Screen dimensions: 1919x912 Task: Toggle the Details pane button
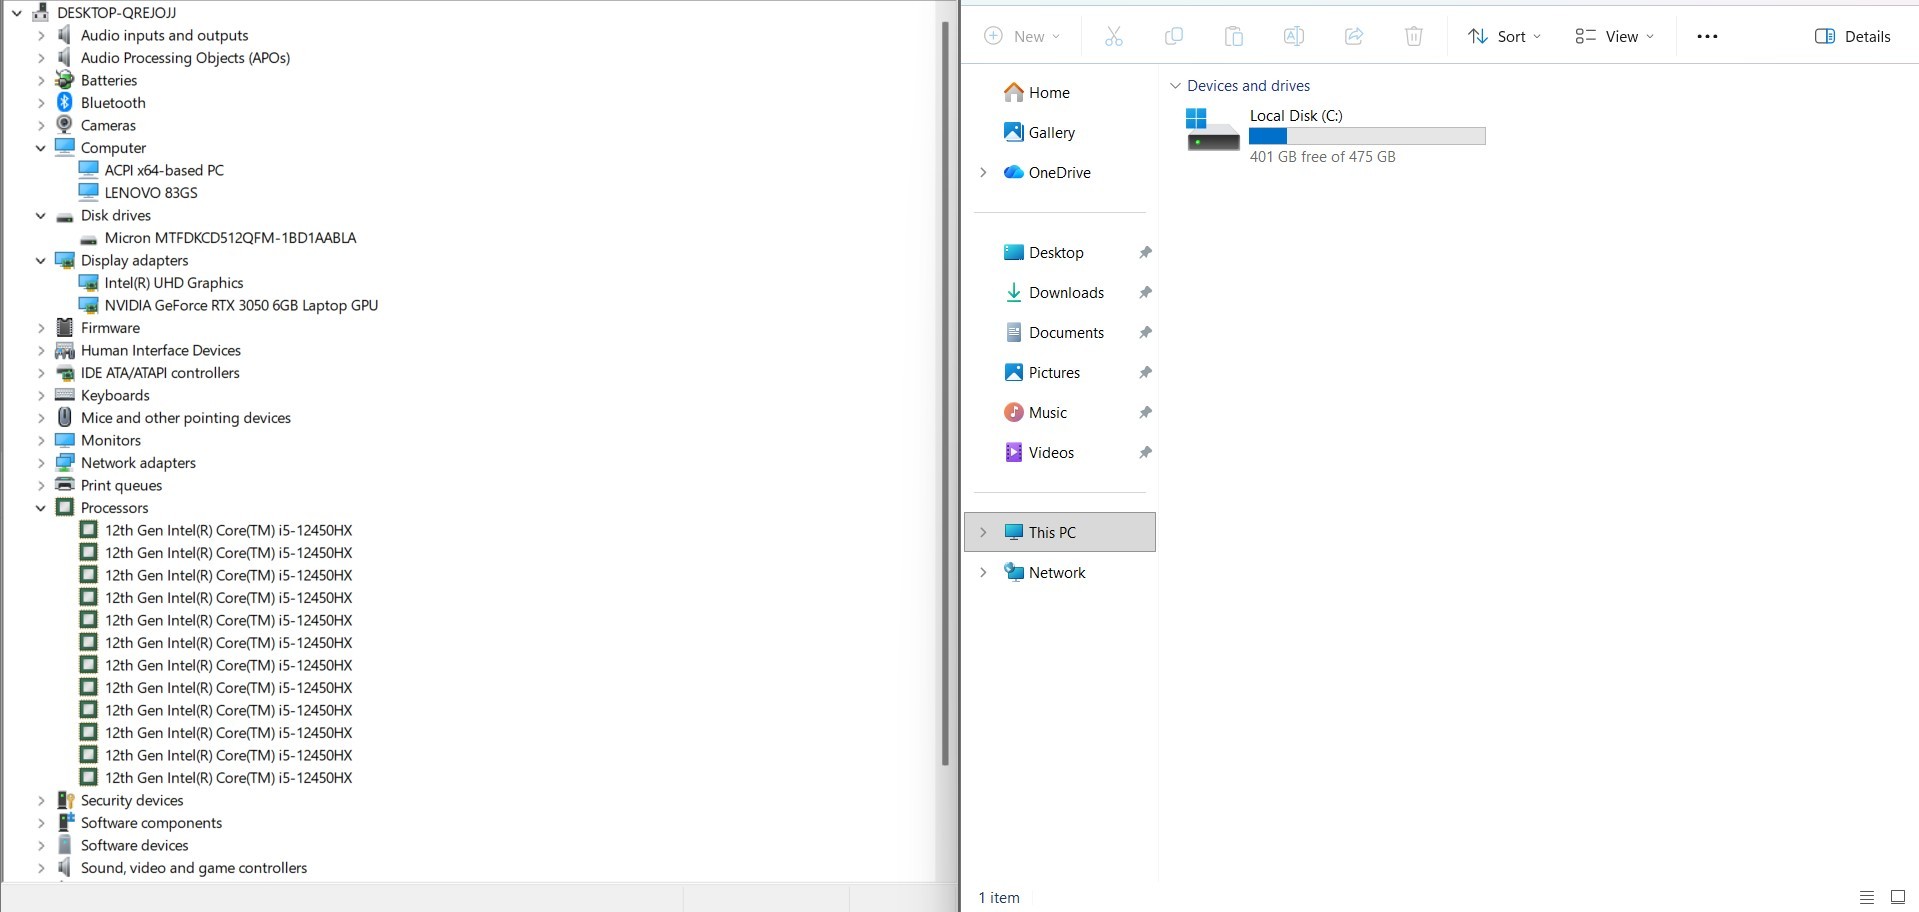(1852, 37)
